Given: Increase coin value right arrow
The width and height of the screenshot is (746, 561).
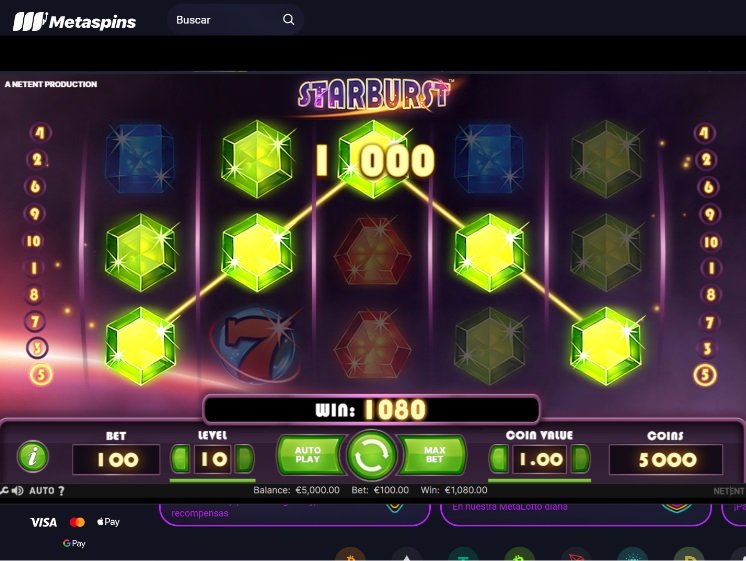Looking at the screenshot, I should click(x=580, y=459).
